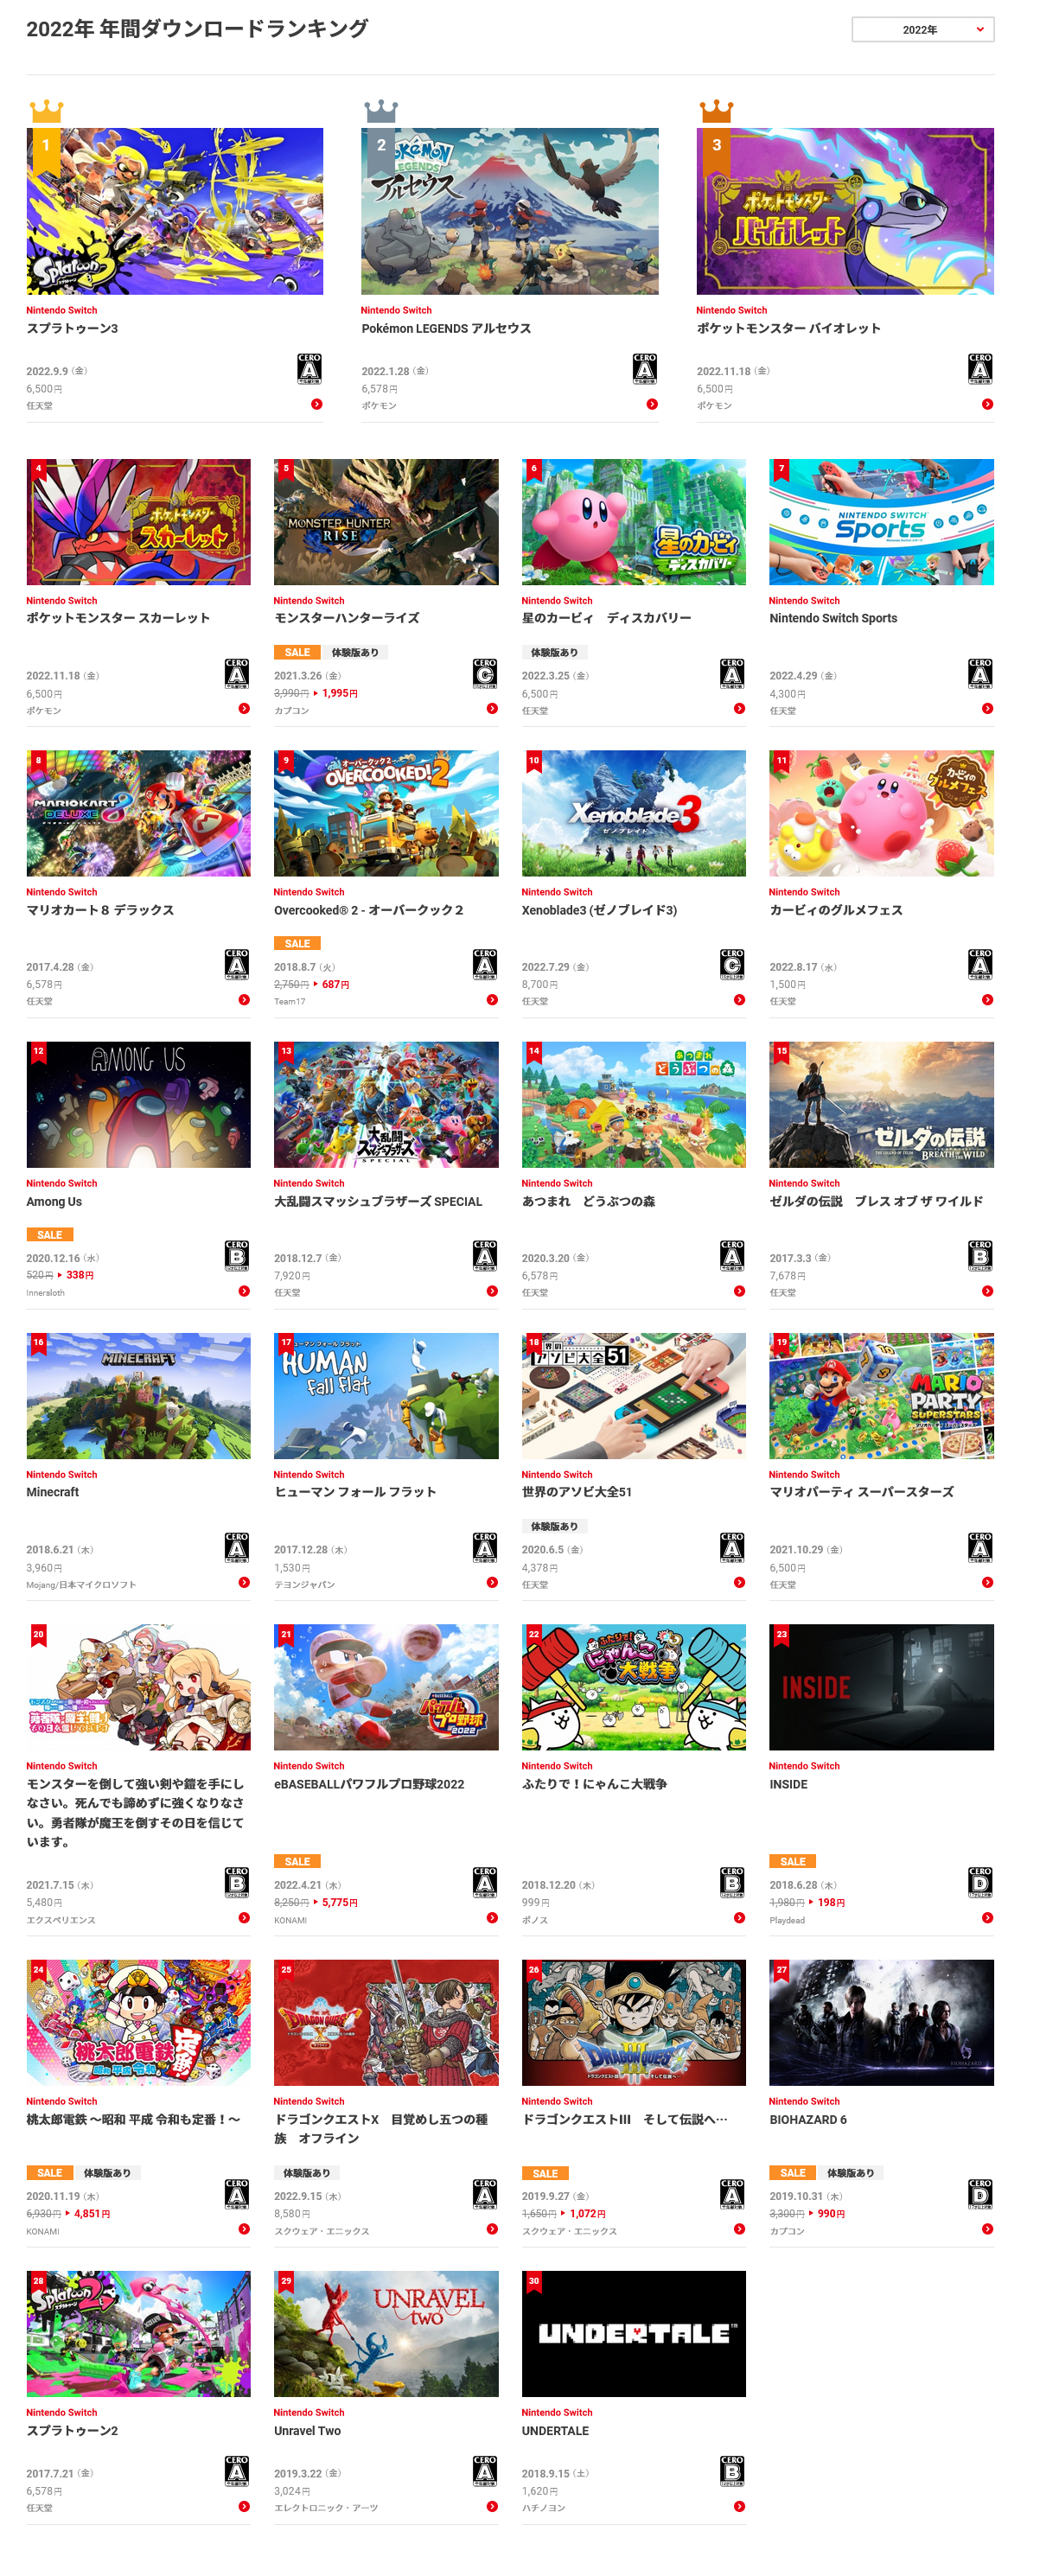Click the red arrow icon for モンスターハンターライズ
This screenshot has height=2576, width=1040.
click(492, 708)
